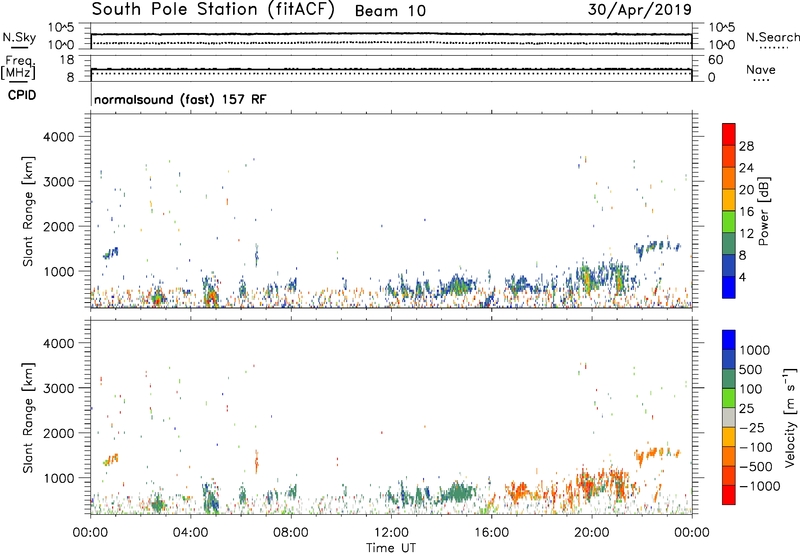Pick the dark green Power swatch between 8 and 12
This screenshot has height=554, width=800.
pos(729,244)
